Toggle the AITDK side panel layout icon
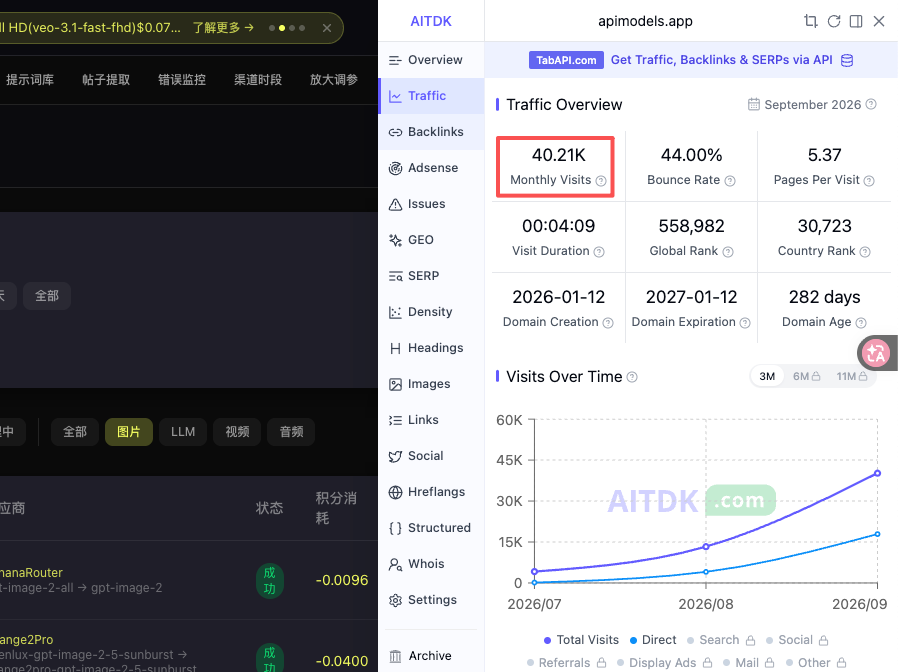Viewport: 898px width, 672px height. (856, 21)
